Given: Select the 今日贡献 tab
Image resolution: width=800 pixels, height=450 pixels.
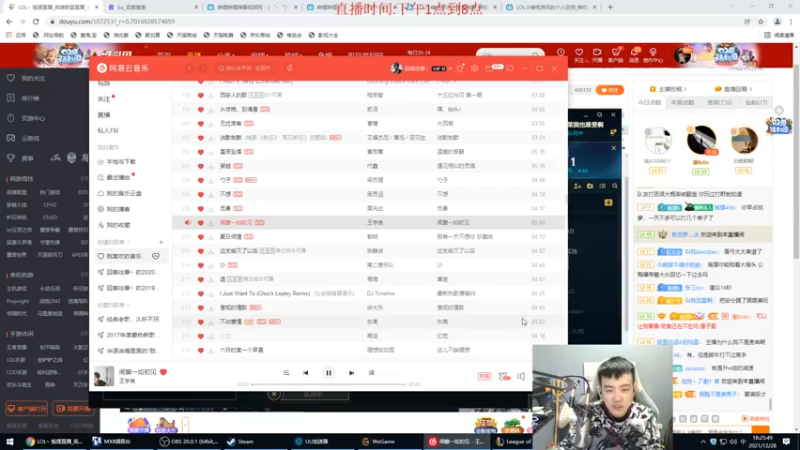Looking at the screenshot, I should click(649, 103).
